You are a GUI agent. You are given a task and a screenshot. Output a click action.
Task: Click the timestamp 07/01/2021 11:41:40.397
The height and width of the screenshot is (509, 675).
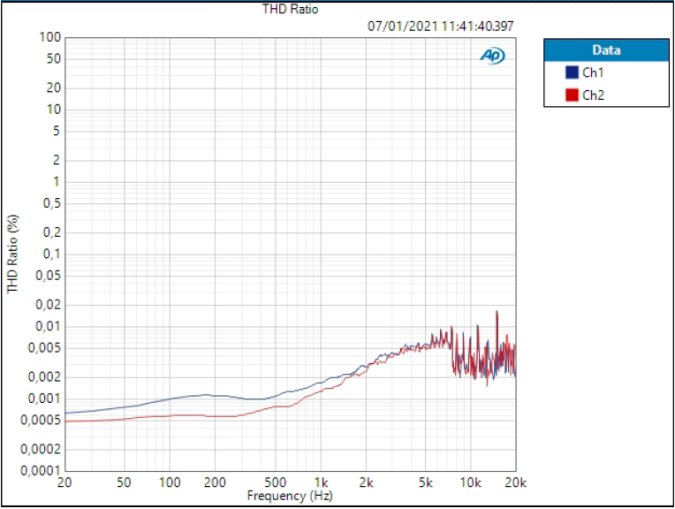[440, 26]
